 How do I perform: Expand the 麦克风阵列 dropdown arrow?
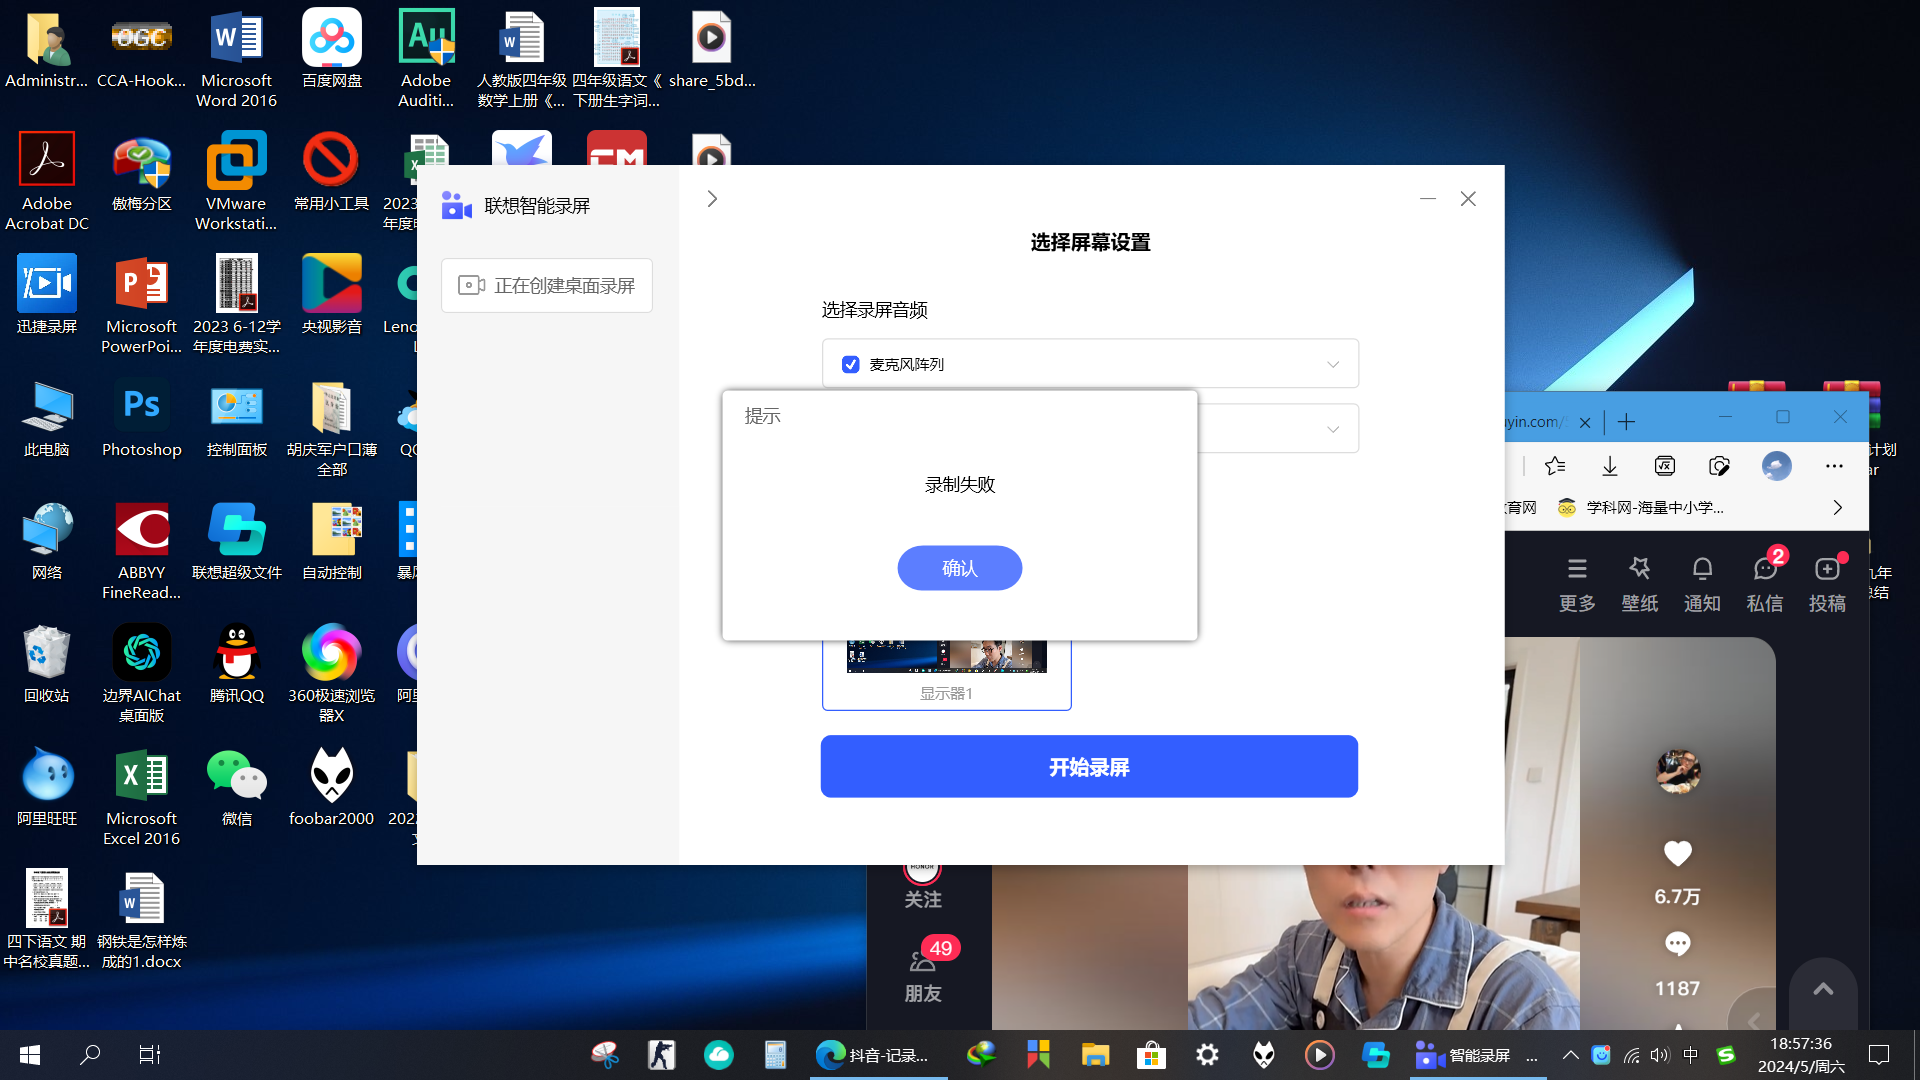(1333, 364)
